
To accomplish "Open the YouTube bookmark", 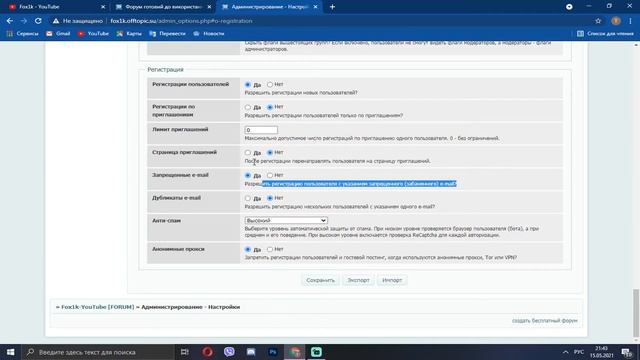I will pos(93,33).
